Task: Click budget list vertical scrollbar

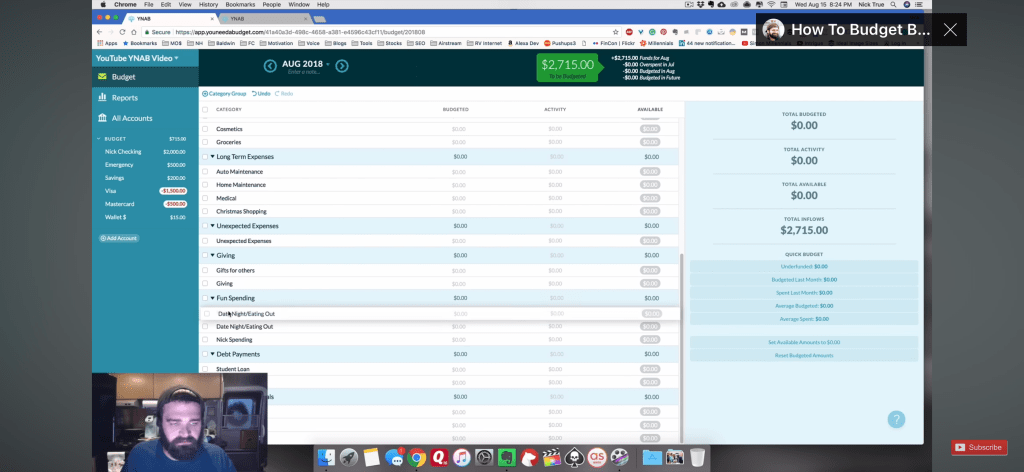Action: [x=681, y=347]
